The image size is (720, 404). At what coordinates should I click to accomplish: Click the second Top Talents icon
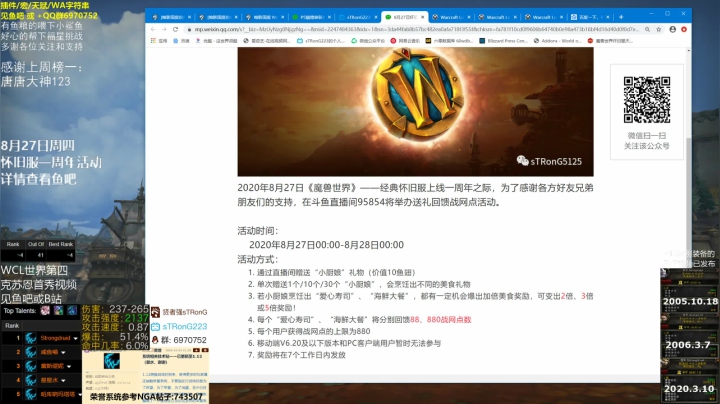coord(58,311)
